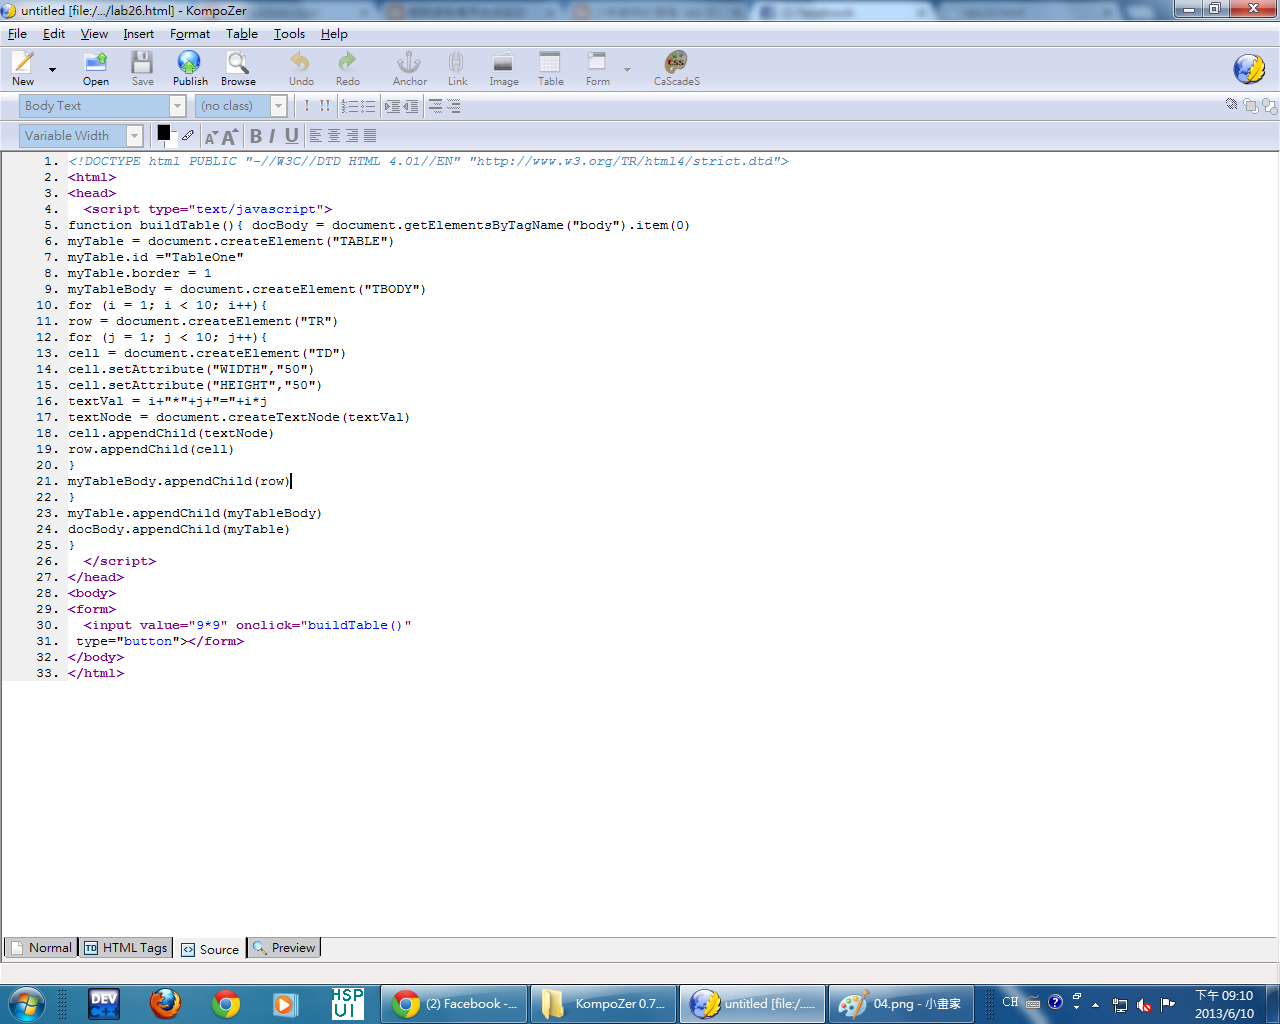The width and height of the screenshot is (1280, 1024).
Task: Open the Help menu
Action: pos(334,34)
